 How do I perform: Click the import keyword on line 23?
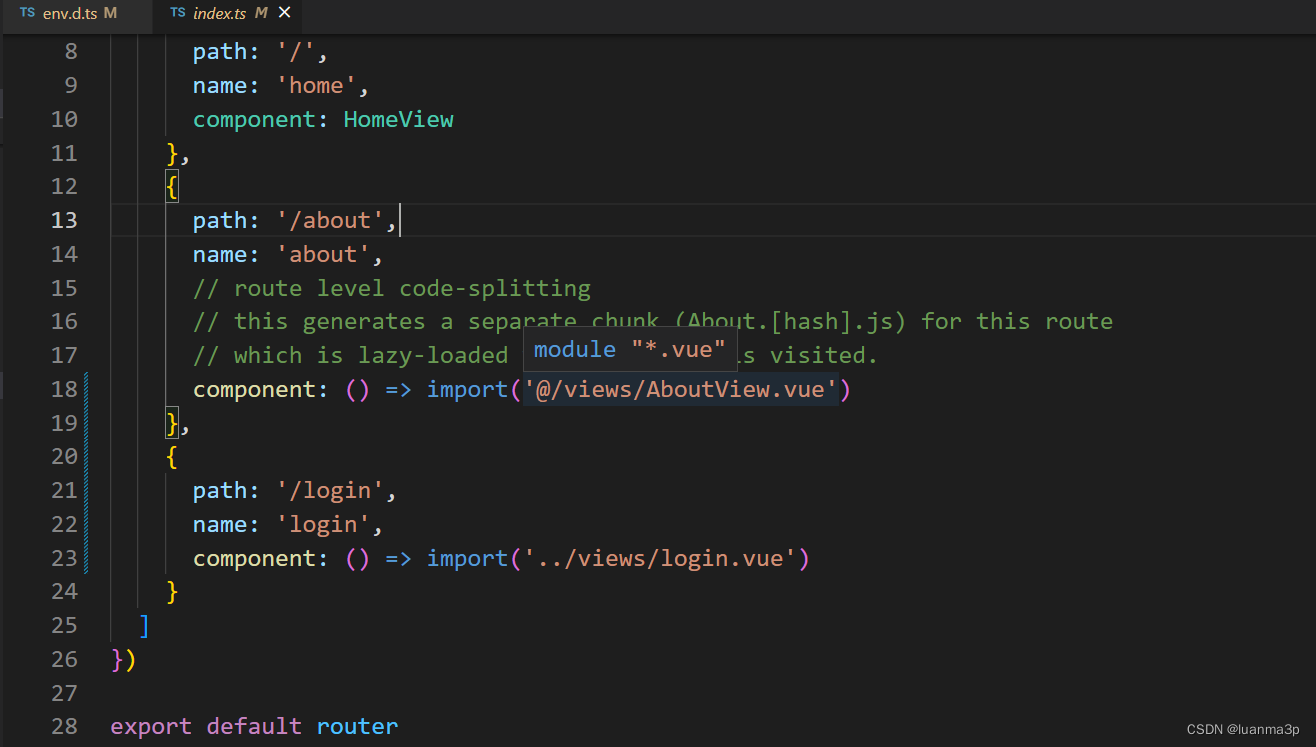click(x=468, y=558)
